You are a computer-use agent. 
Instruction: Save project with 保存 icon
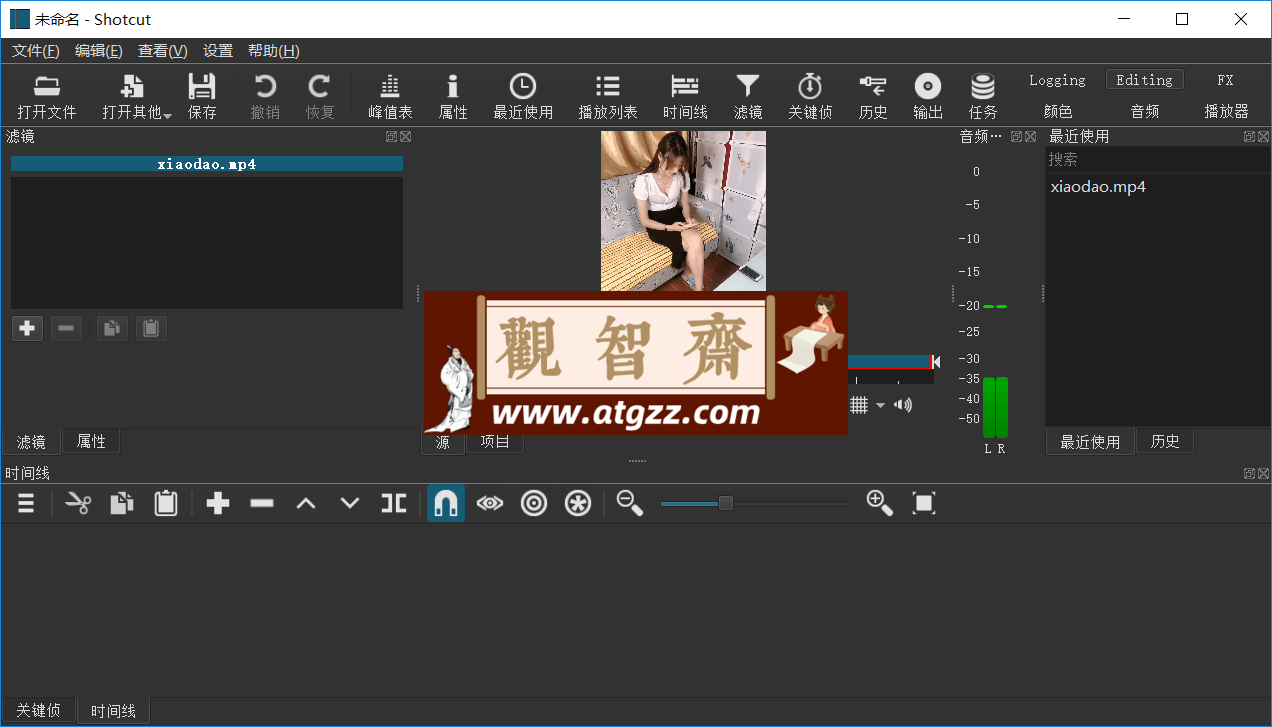(x=202, y=97)
